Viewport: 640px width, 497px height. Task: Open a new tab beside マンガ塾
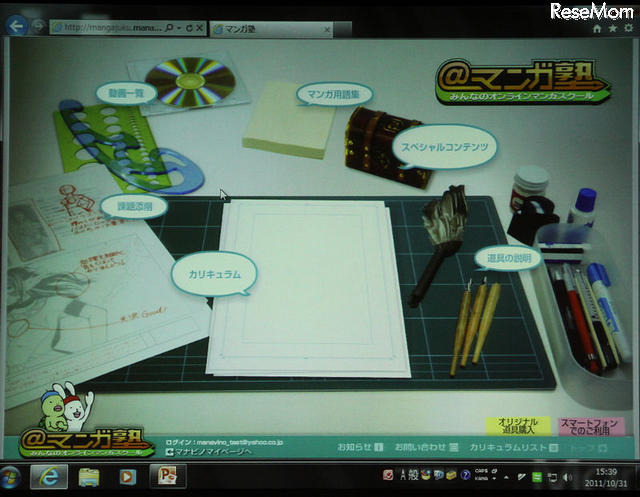pyautogui.click(x=342, y=29)
